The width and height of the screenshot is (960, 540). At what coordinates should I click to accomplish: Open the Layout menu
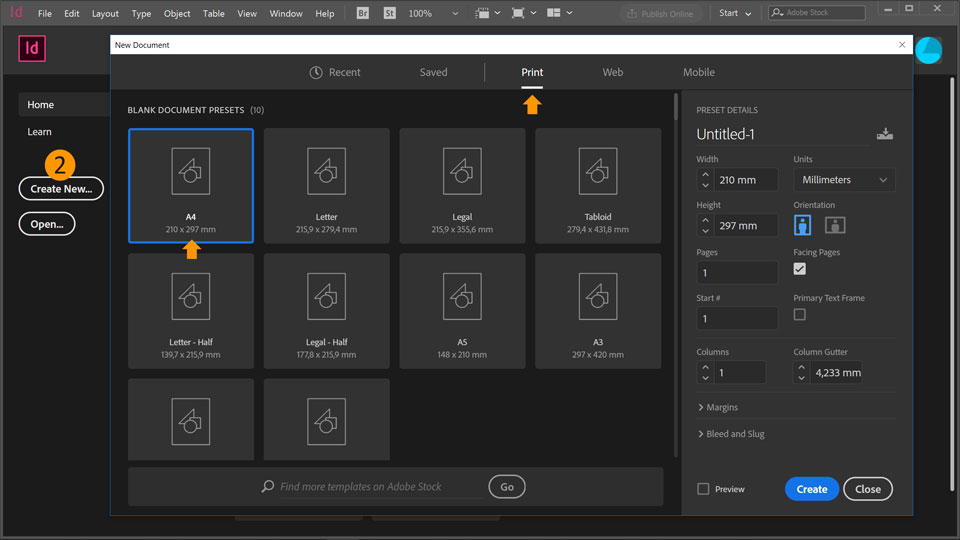(105, 13)
